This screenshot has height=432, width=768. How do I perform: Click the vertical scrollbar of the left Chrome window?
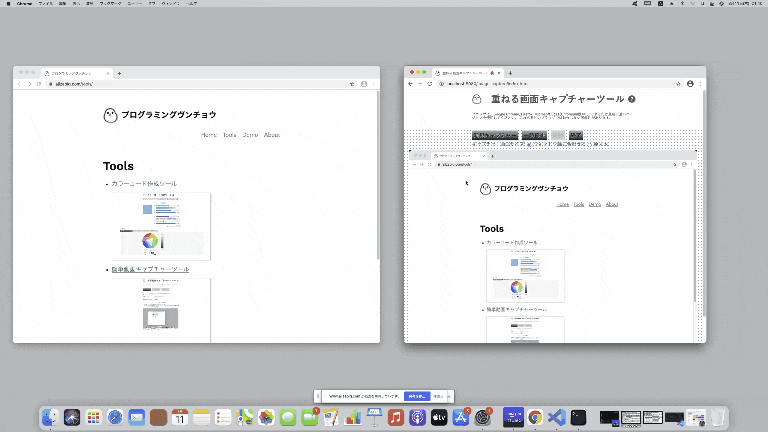tap(378, 175)
